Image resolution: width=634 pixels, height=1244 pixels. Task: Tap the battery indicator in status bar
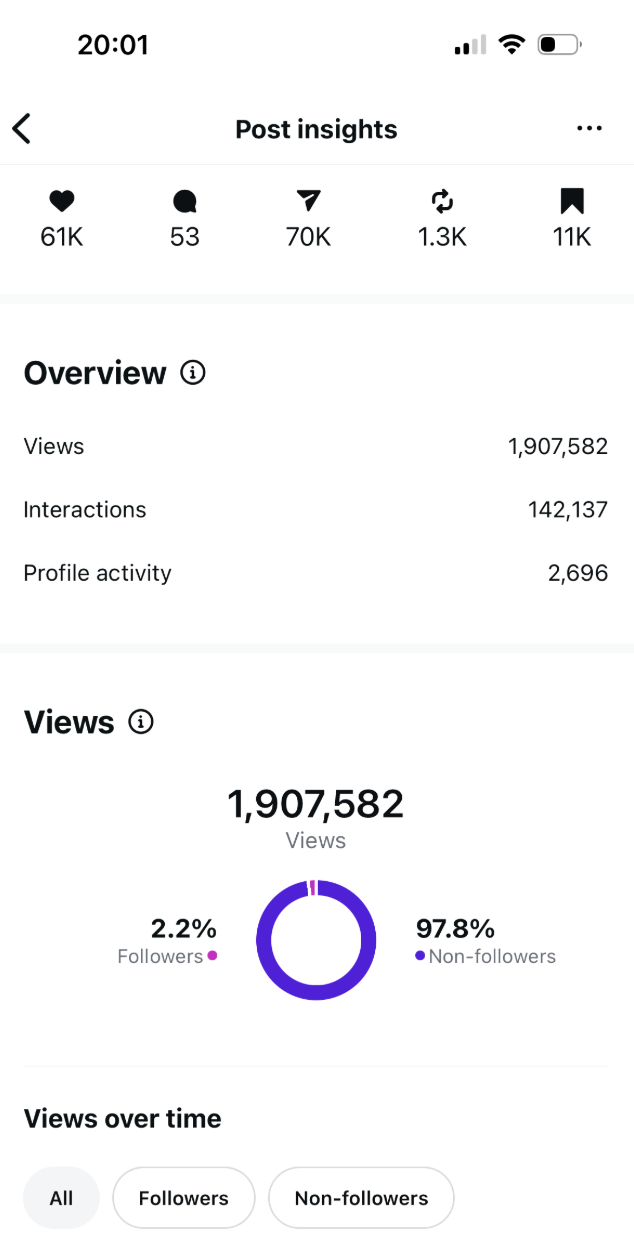[558, 45]
